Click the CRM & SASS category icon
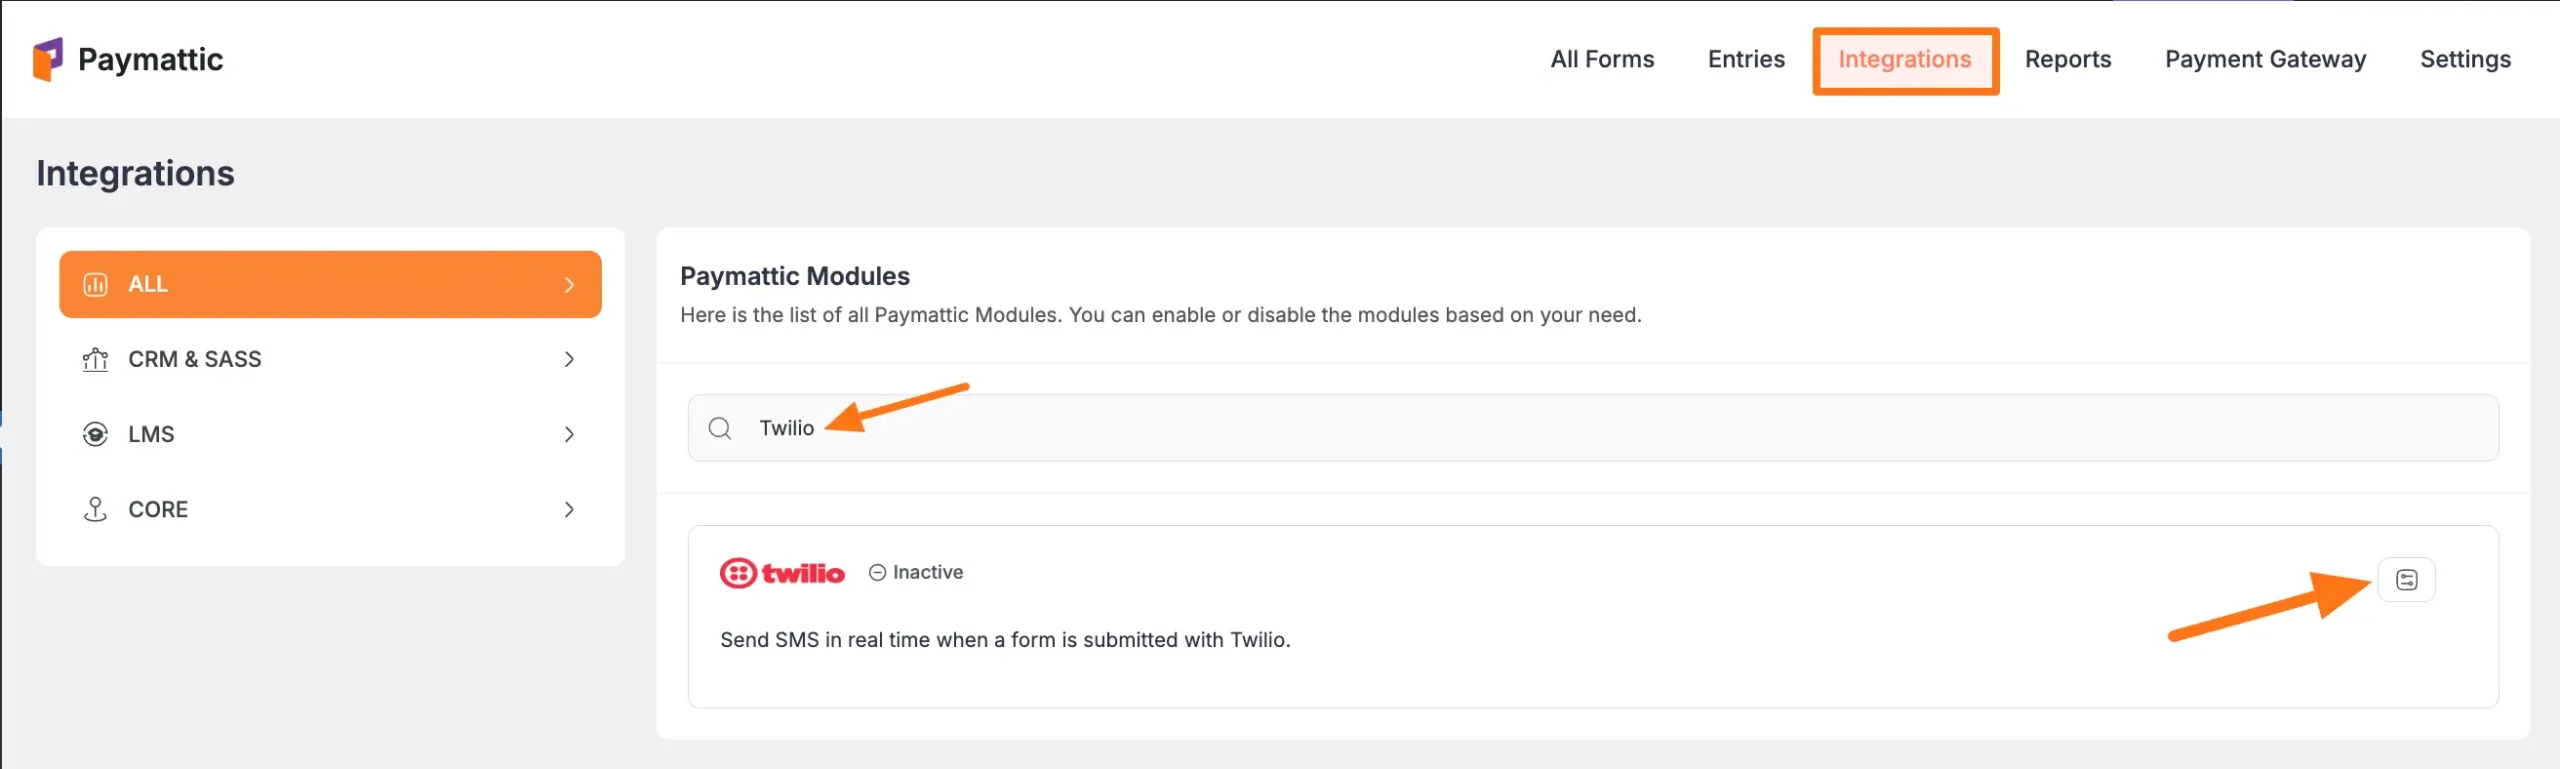2560x769 pixels. pyautogui.click(x=95, y=360)
